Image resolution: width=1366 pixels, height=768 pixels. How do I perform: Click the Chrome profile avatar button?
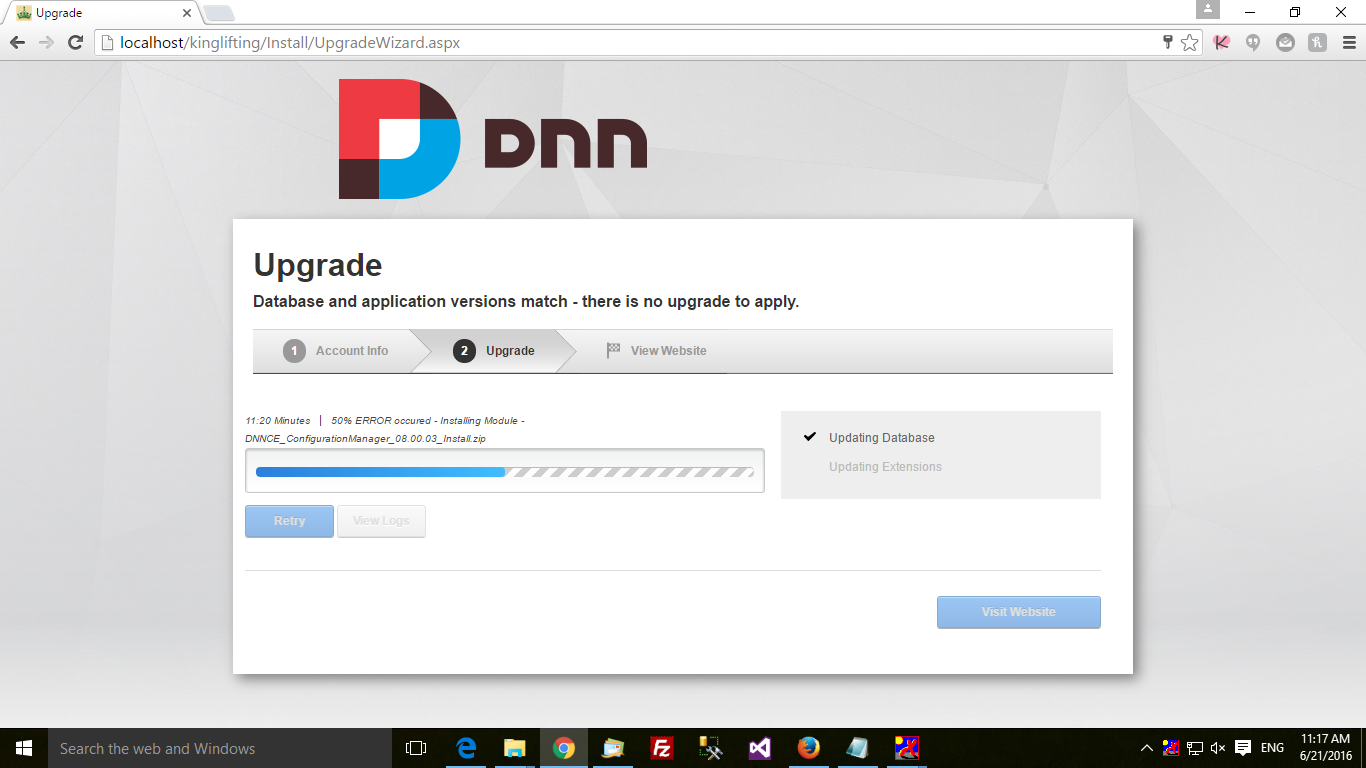click(1208, 9)
